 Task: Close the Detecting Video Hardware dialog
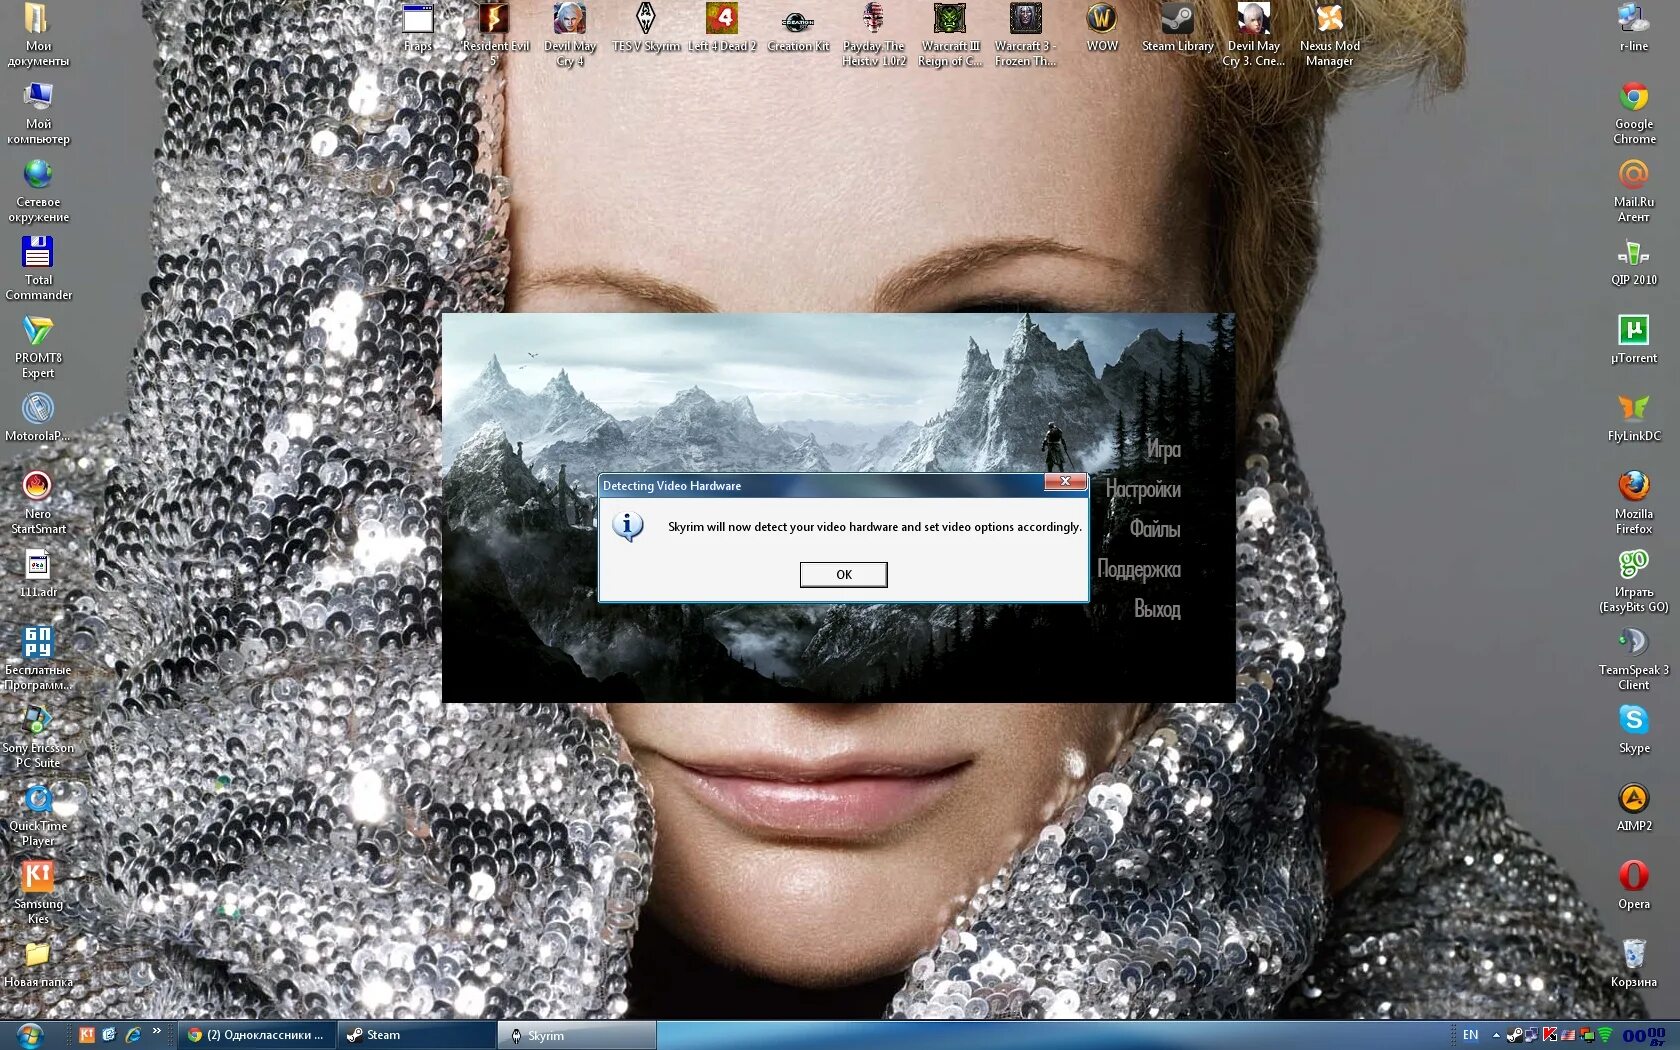(x=1065, y=482)
